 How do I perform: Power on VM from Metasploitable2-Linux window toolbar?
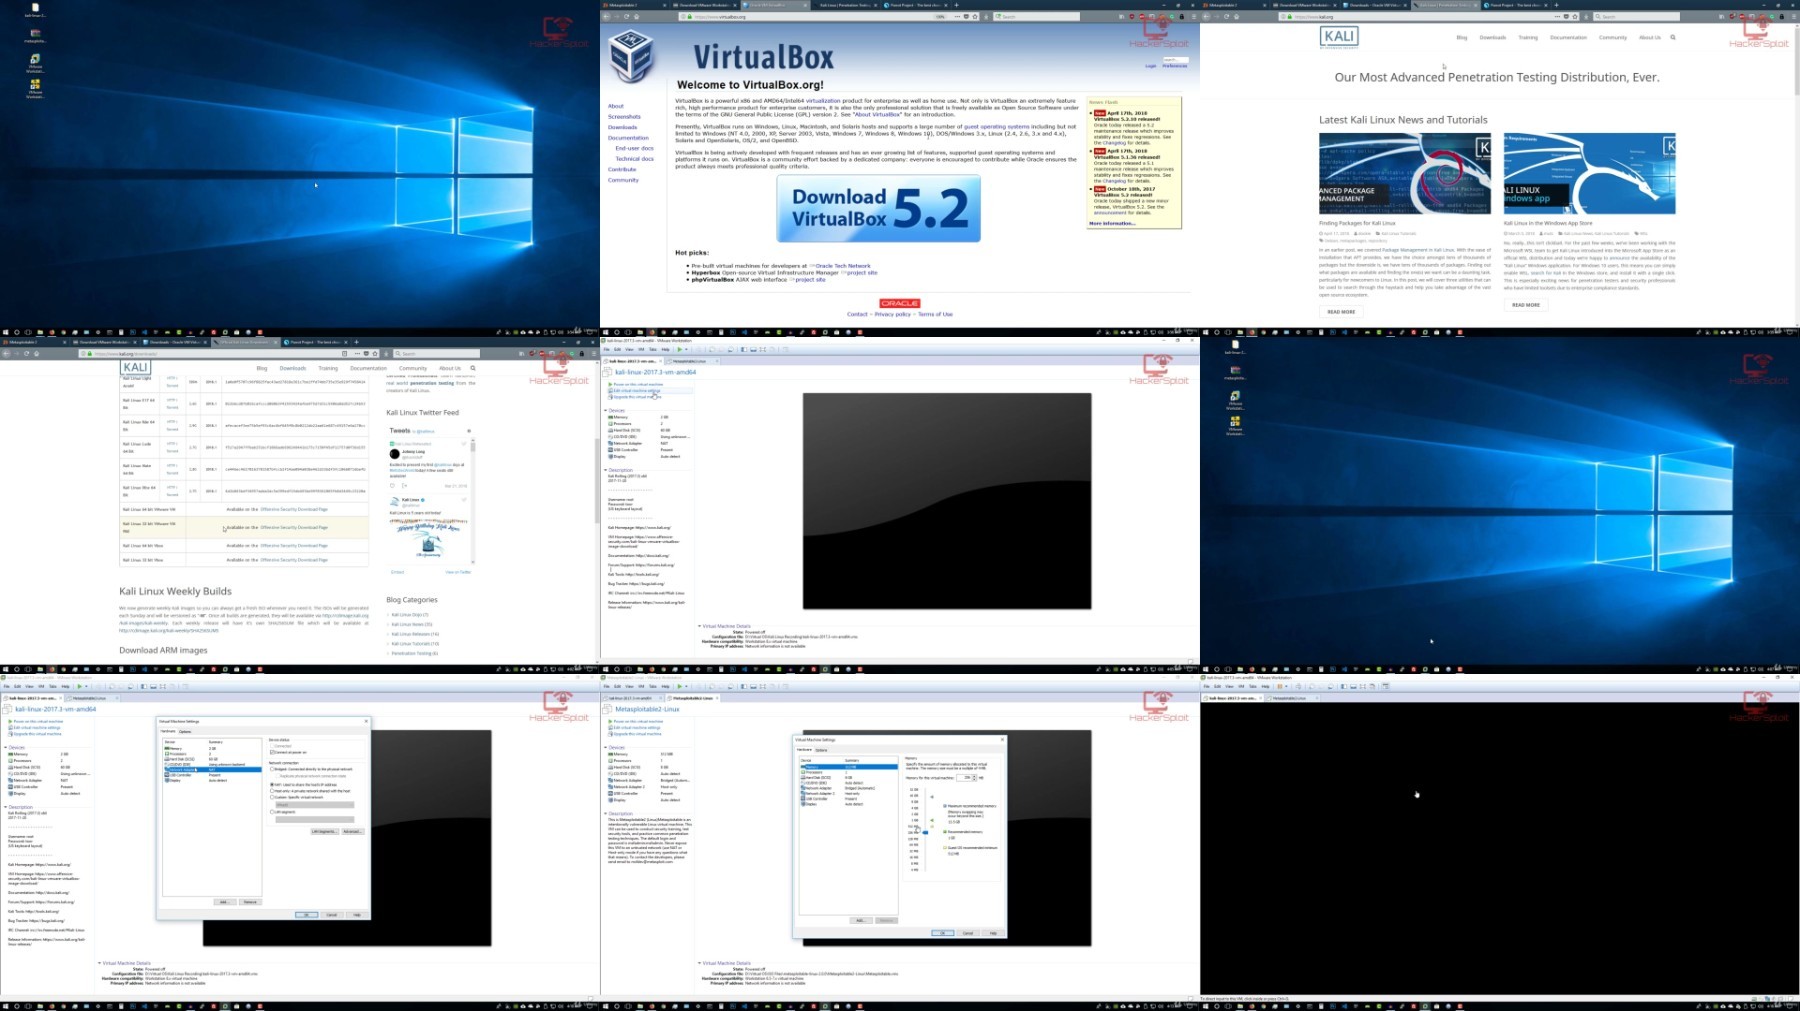(679, 686)
